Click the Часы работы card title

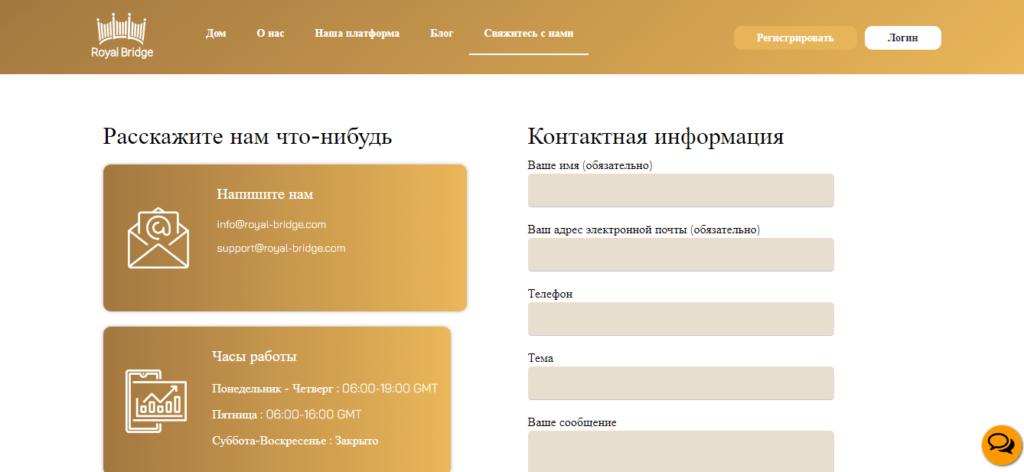[254, 356]
